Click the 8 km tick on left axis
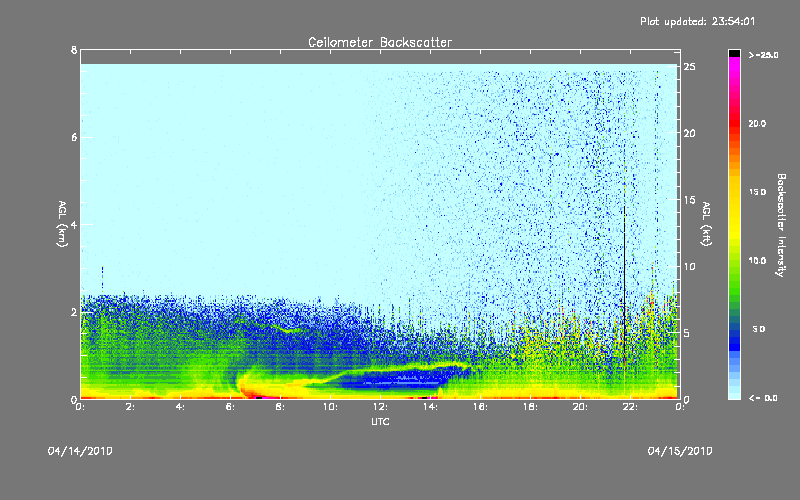800x500 pixels. (74, 50)
